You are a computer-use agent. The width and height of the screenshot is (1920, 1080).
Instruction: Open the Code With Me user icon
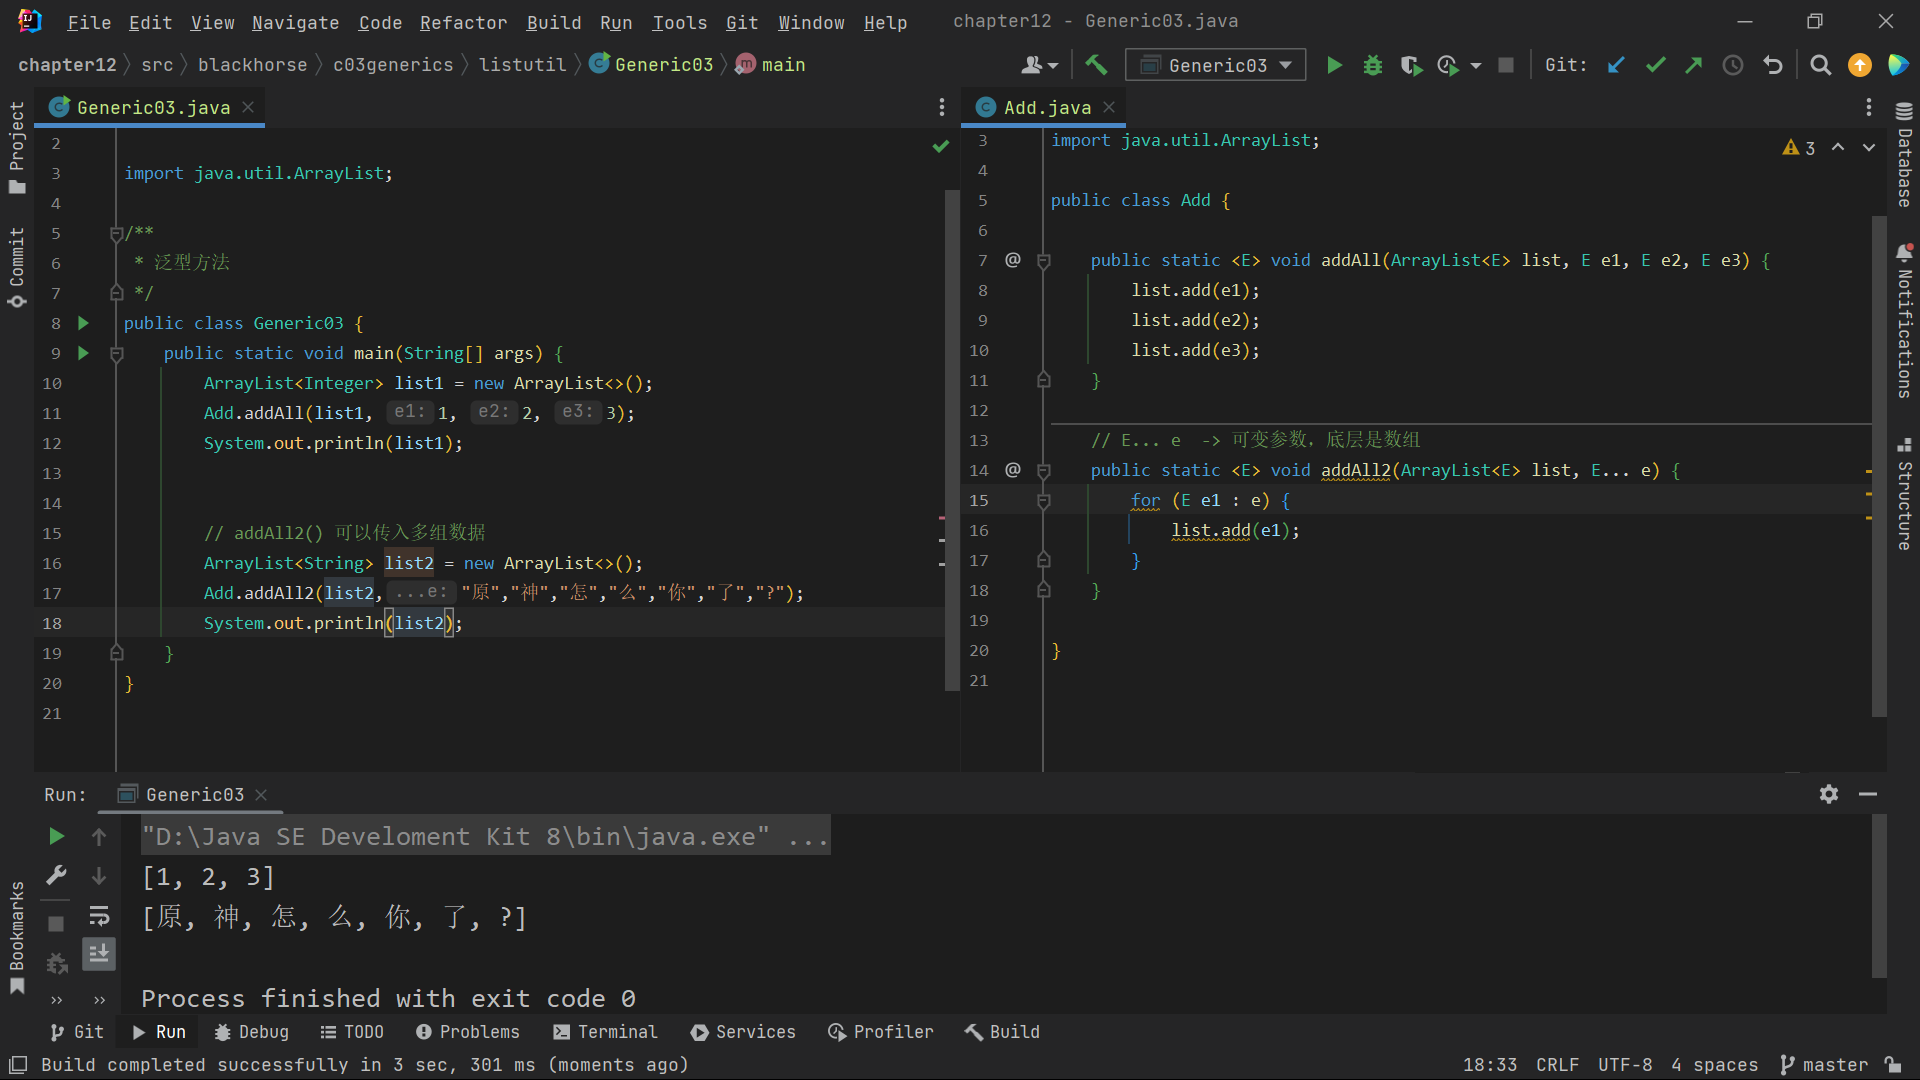tap(1039, 65)
